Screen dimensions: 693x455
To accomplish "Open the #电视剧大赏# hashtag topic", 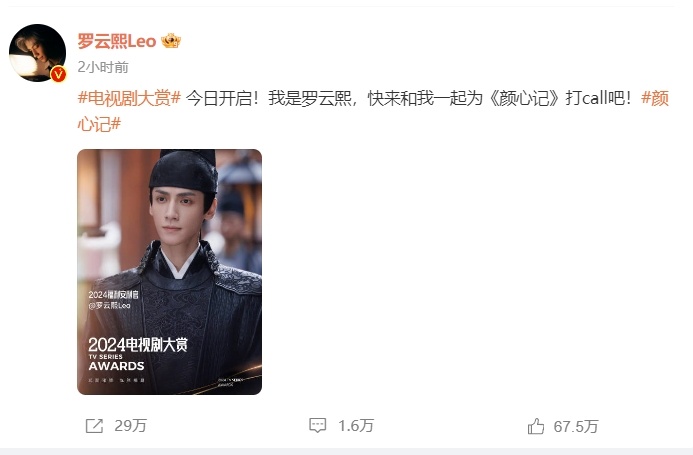I will pos(129,98).
